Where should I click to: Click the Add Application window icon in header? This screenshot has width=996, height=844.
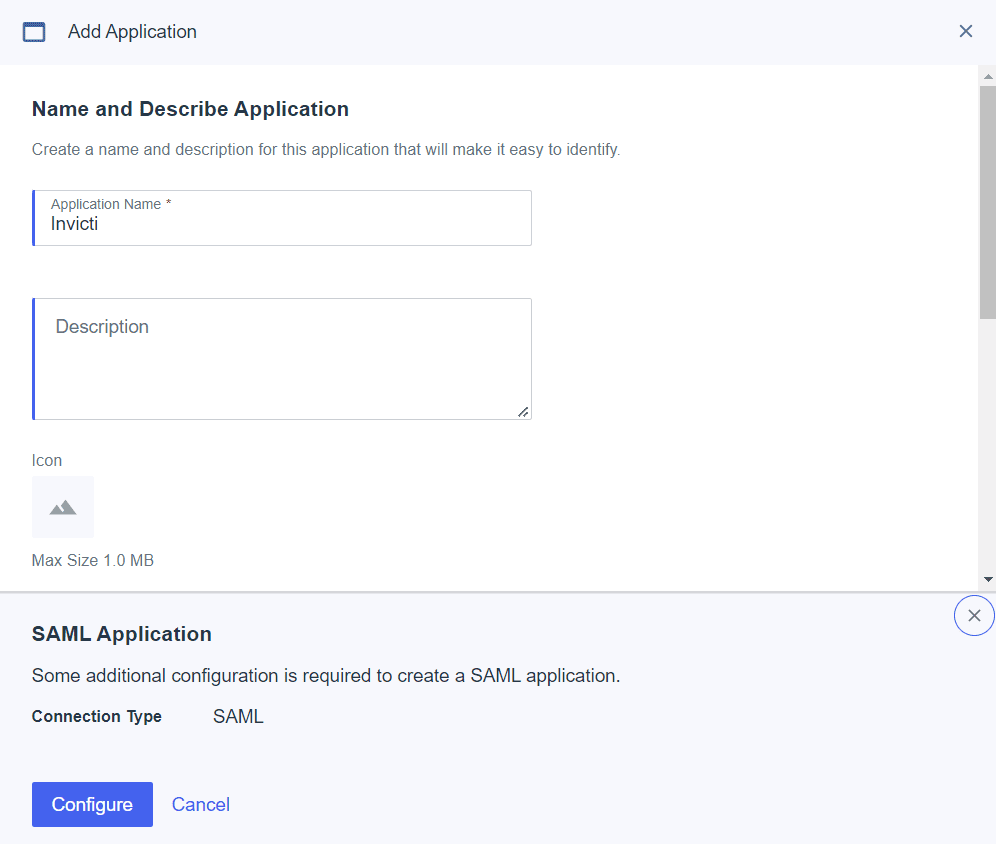pos(33,31)
